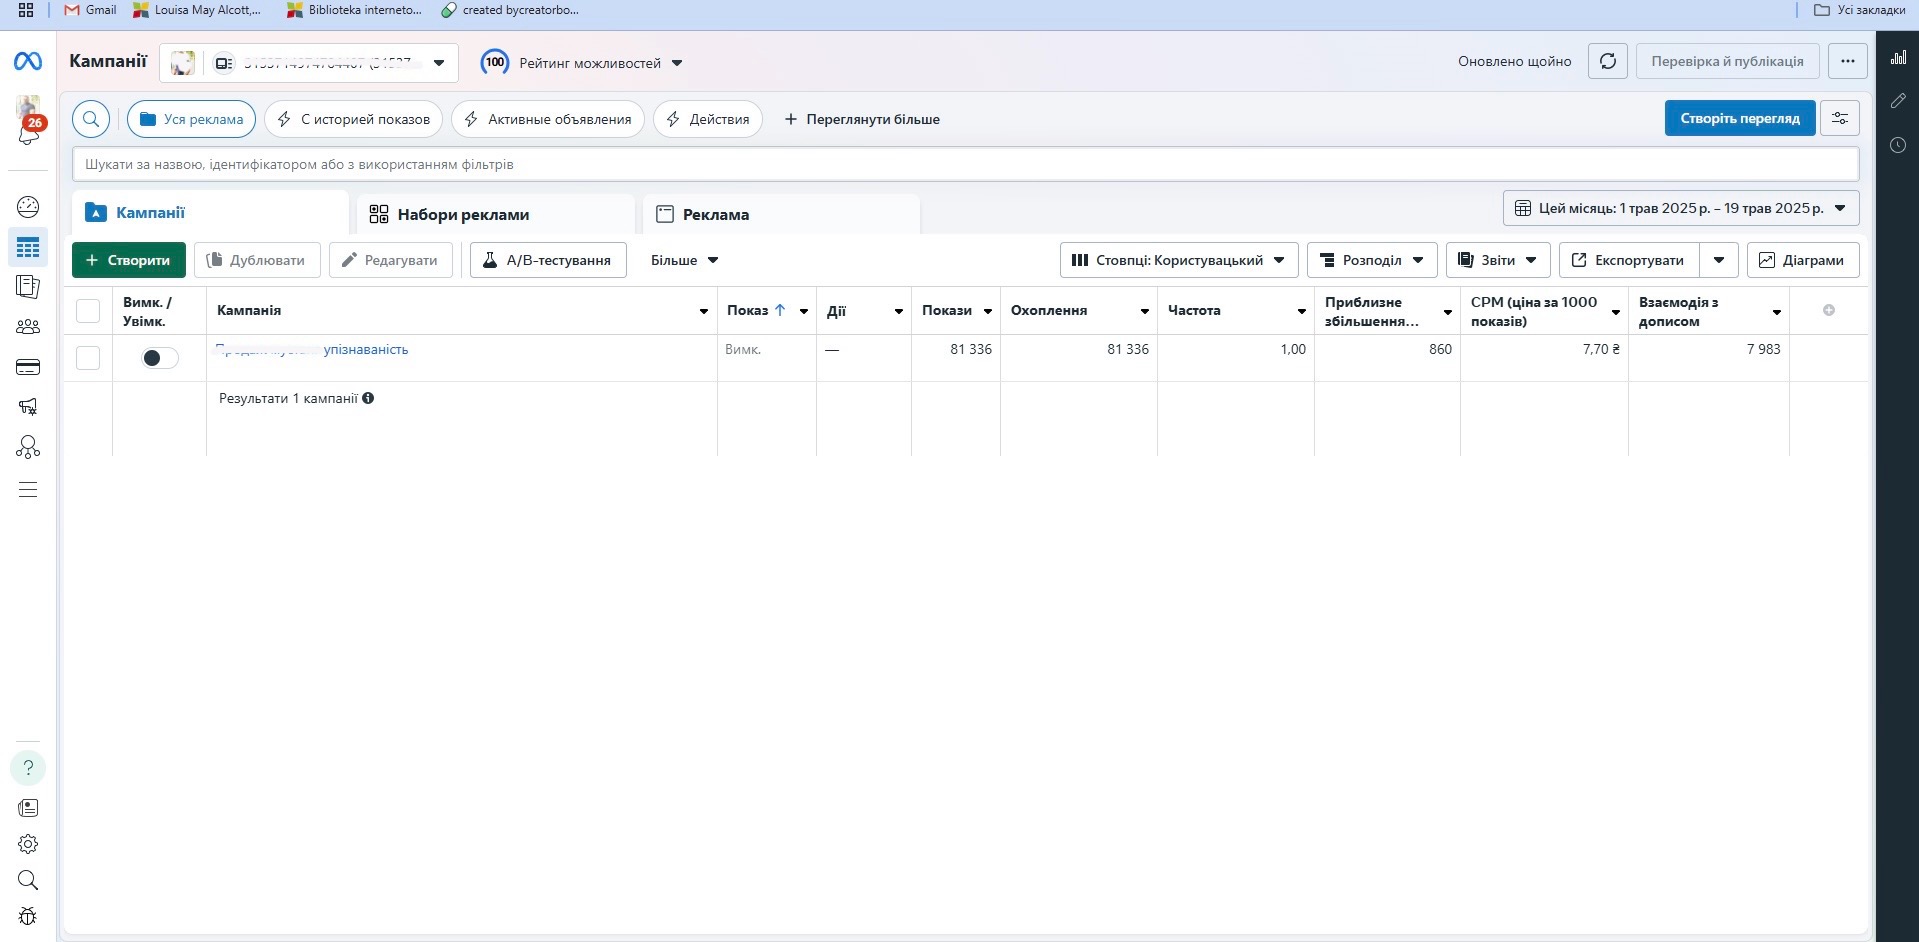Screen dimensions: 1919x942
Task: Check the select-all campaigns checkbox in header
Action: (88, 311)
